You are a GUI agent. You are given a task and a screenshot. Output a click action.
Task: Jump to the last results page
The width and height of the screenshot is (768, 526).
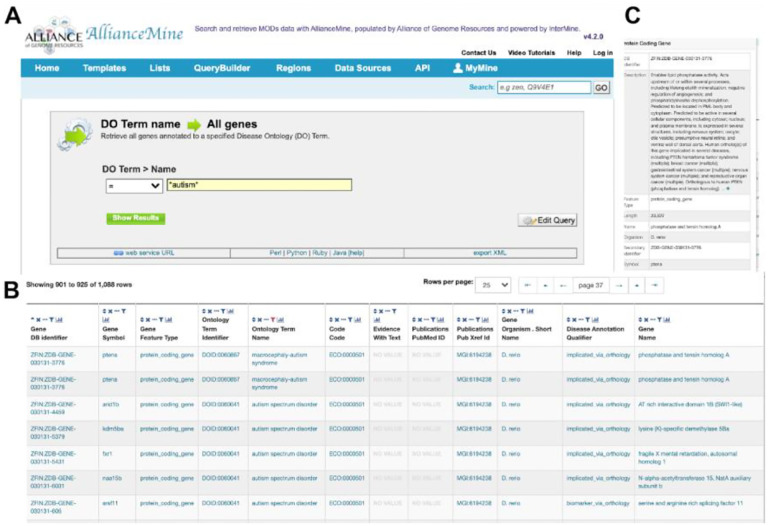coord(655,286)
